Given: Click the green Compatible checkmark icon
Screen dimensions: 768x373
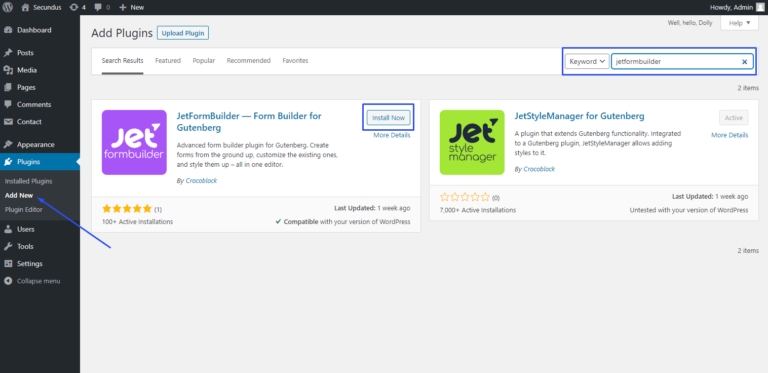Looking at the screenshot, I should point(278,222).
